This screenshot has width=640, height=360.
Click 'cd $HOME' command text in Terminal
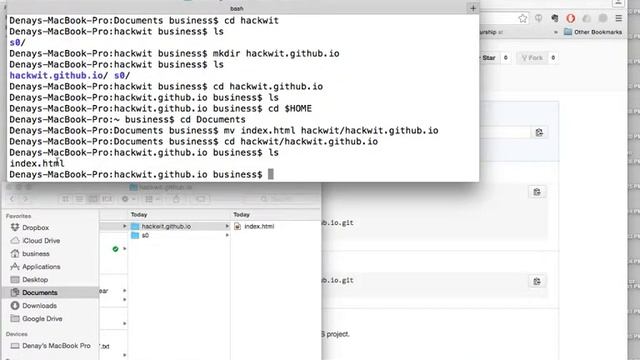(x=289, y=109)
